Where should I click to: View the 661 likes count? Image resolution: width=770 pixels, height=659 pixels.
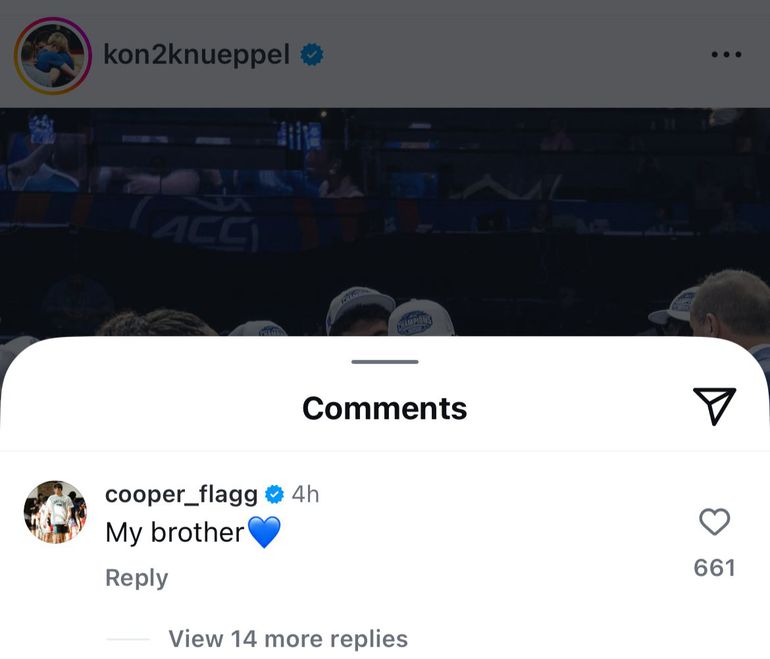point(714,568)
